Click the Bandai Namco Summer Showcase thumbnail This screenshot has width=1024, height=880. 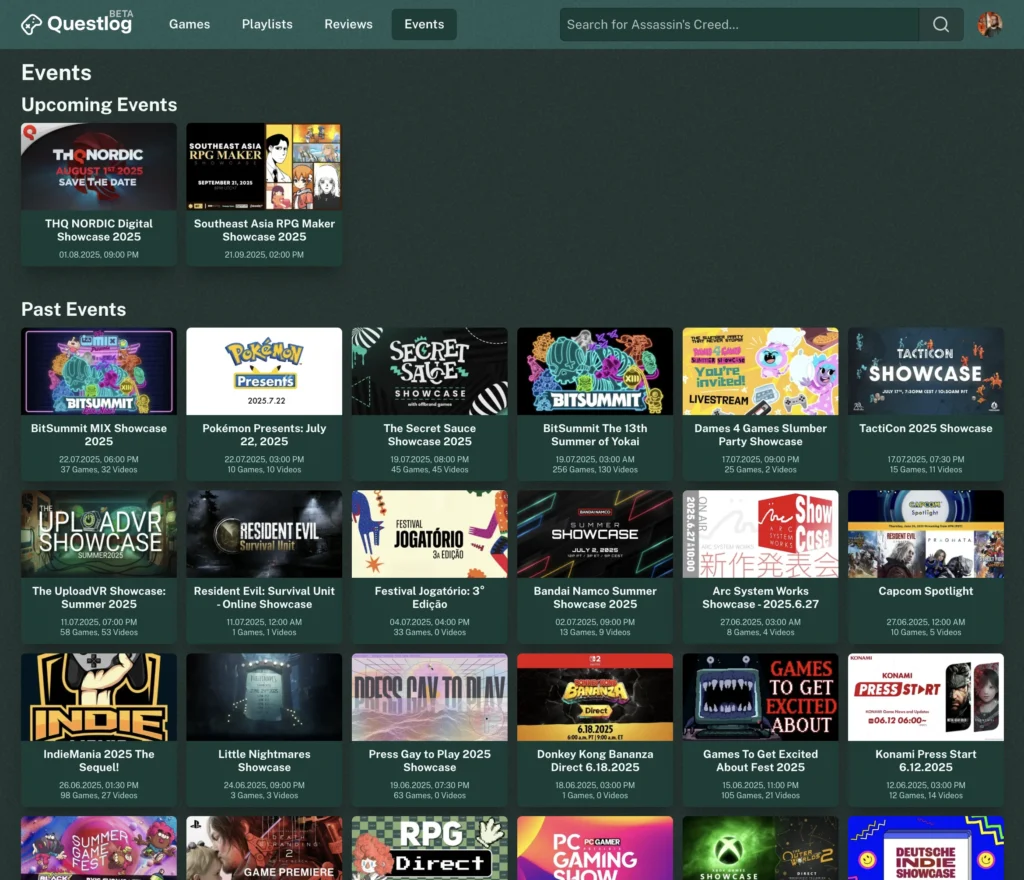(x=595, y=534)
